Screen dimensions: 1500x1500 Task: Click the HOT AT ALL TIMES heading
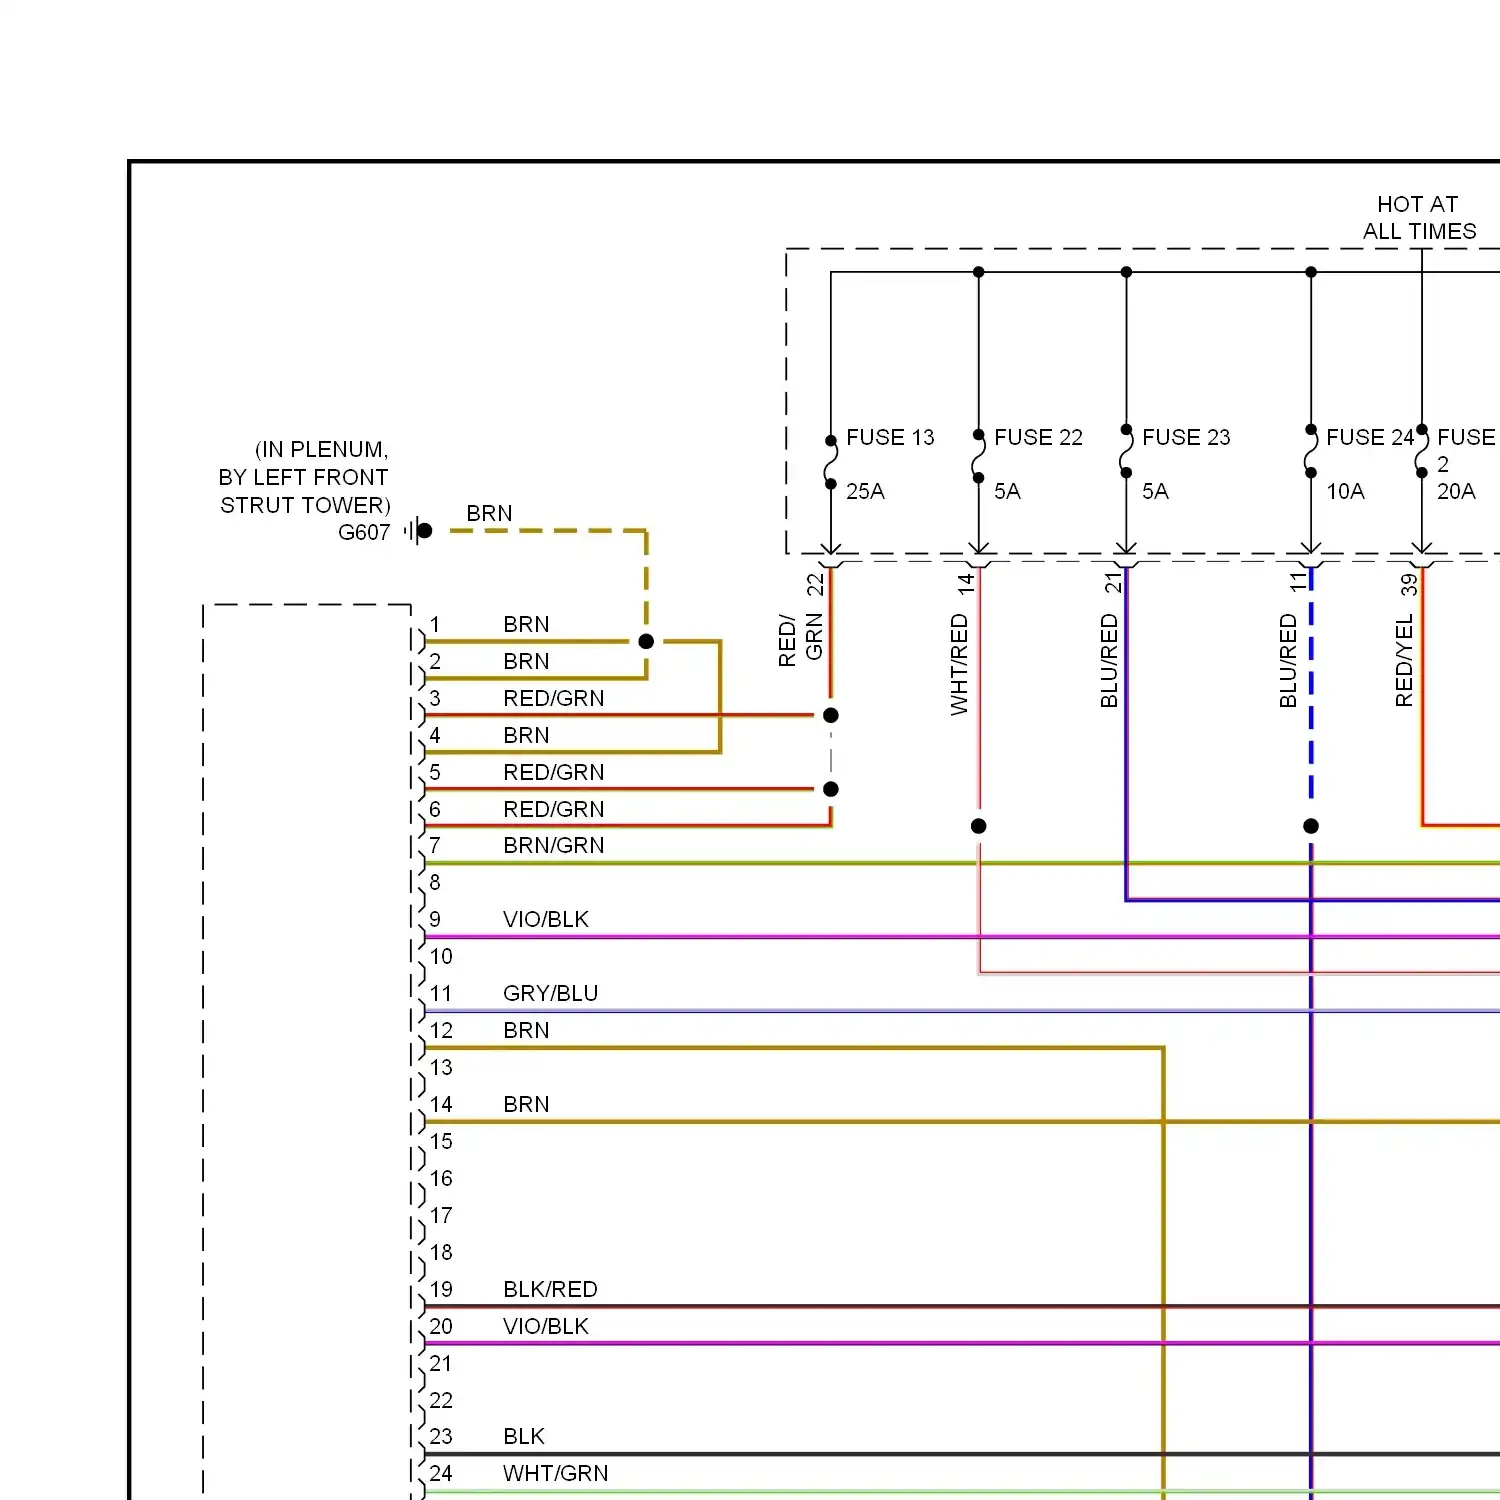(1419, 217)
